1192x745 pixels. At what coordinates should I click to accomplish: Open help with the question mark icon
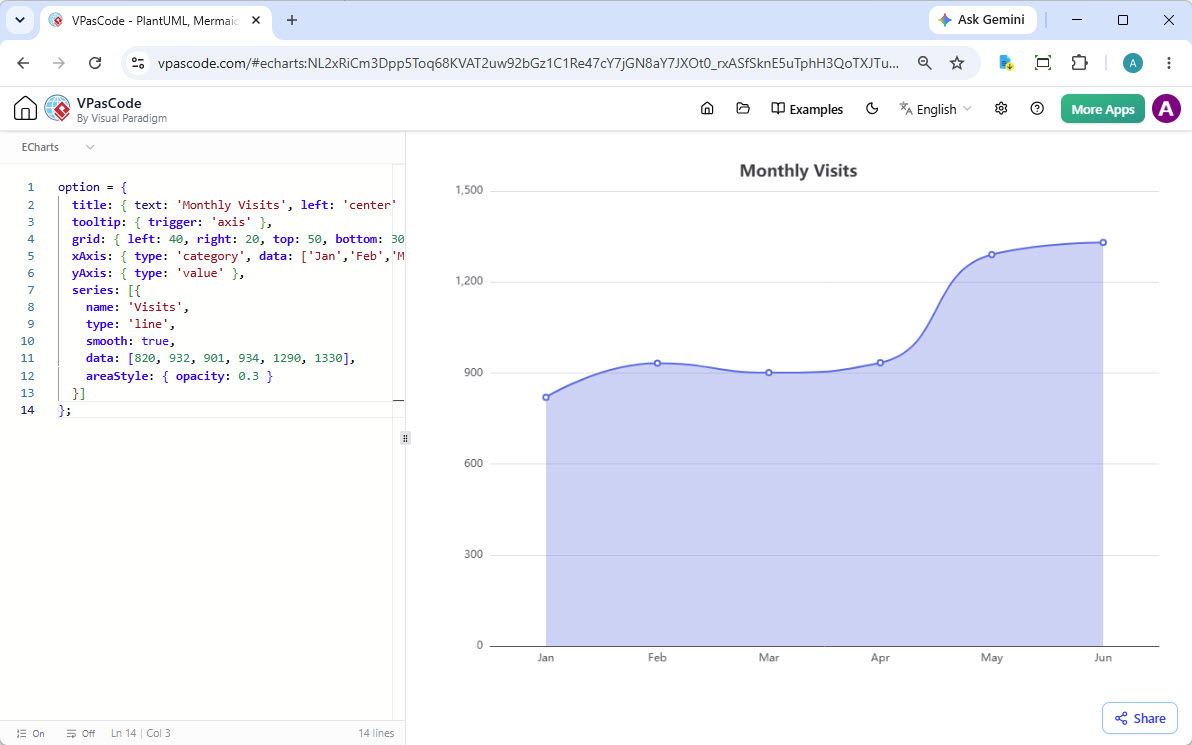tap(1037, 109)
